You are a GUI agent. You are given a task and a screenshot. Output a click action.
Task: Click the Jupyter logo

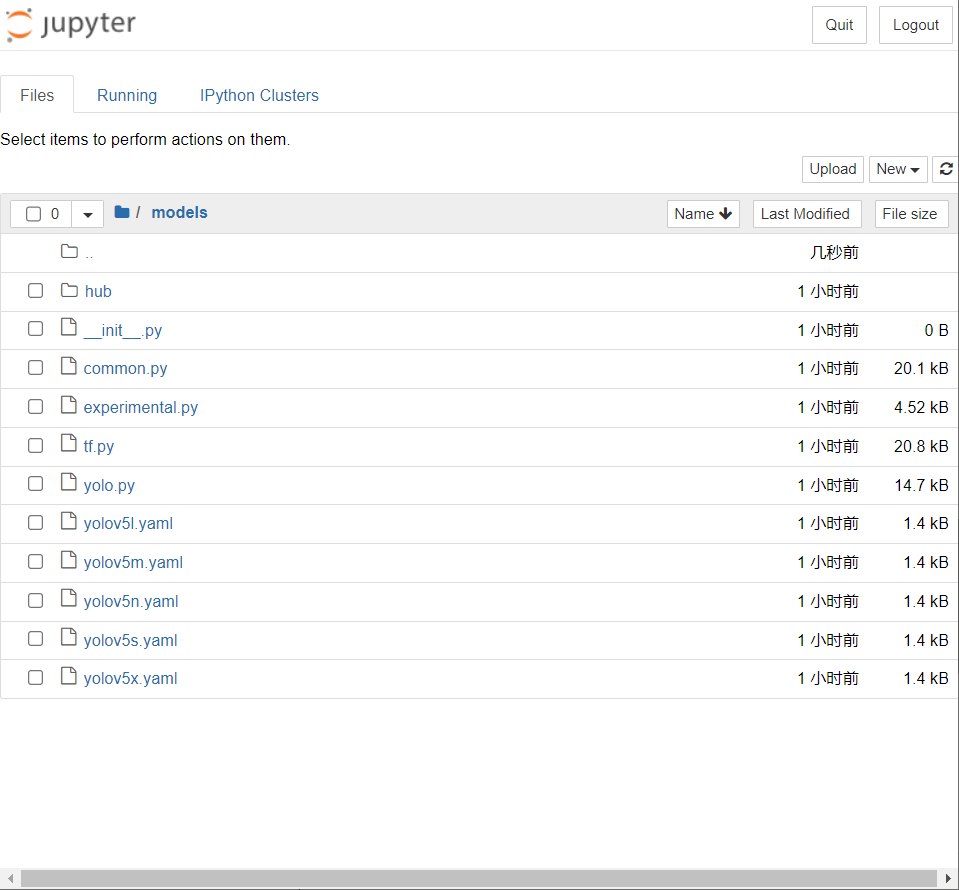[71, 25]
